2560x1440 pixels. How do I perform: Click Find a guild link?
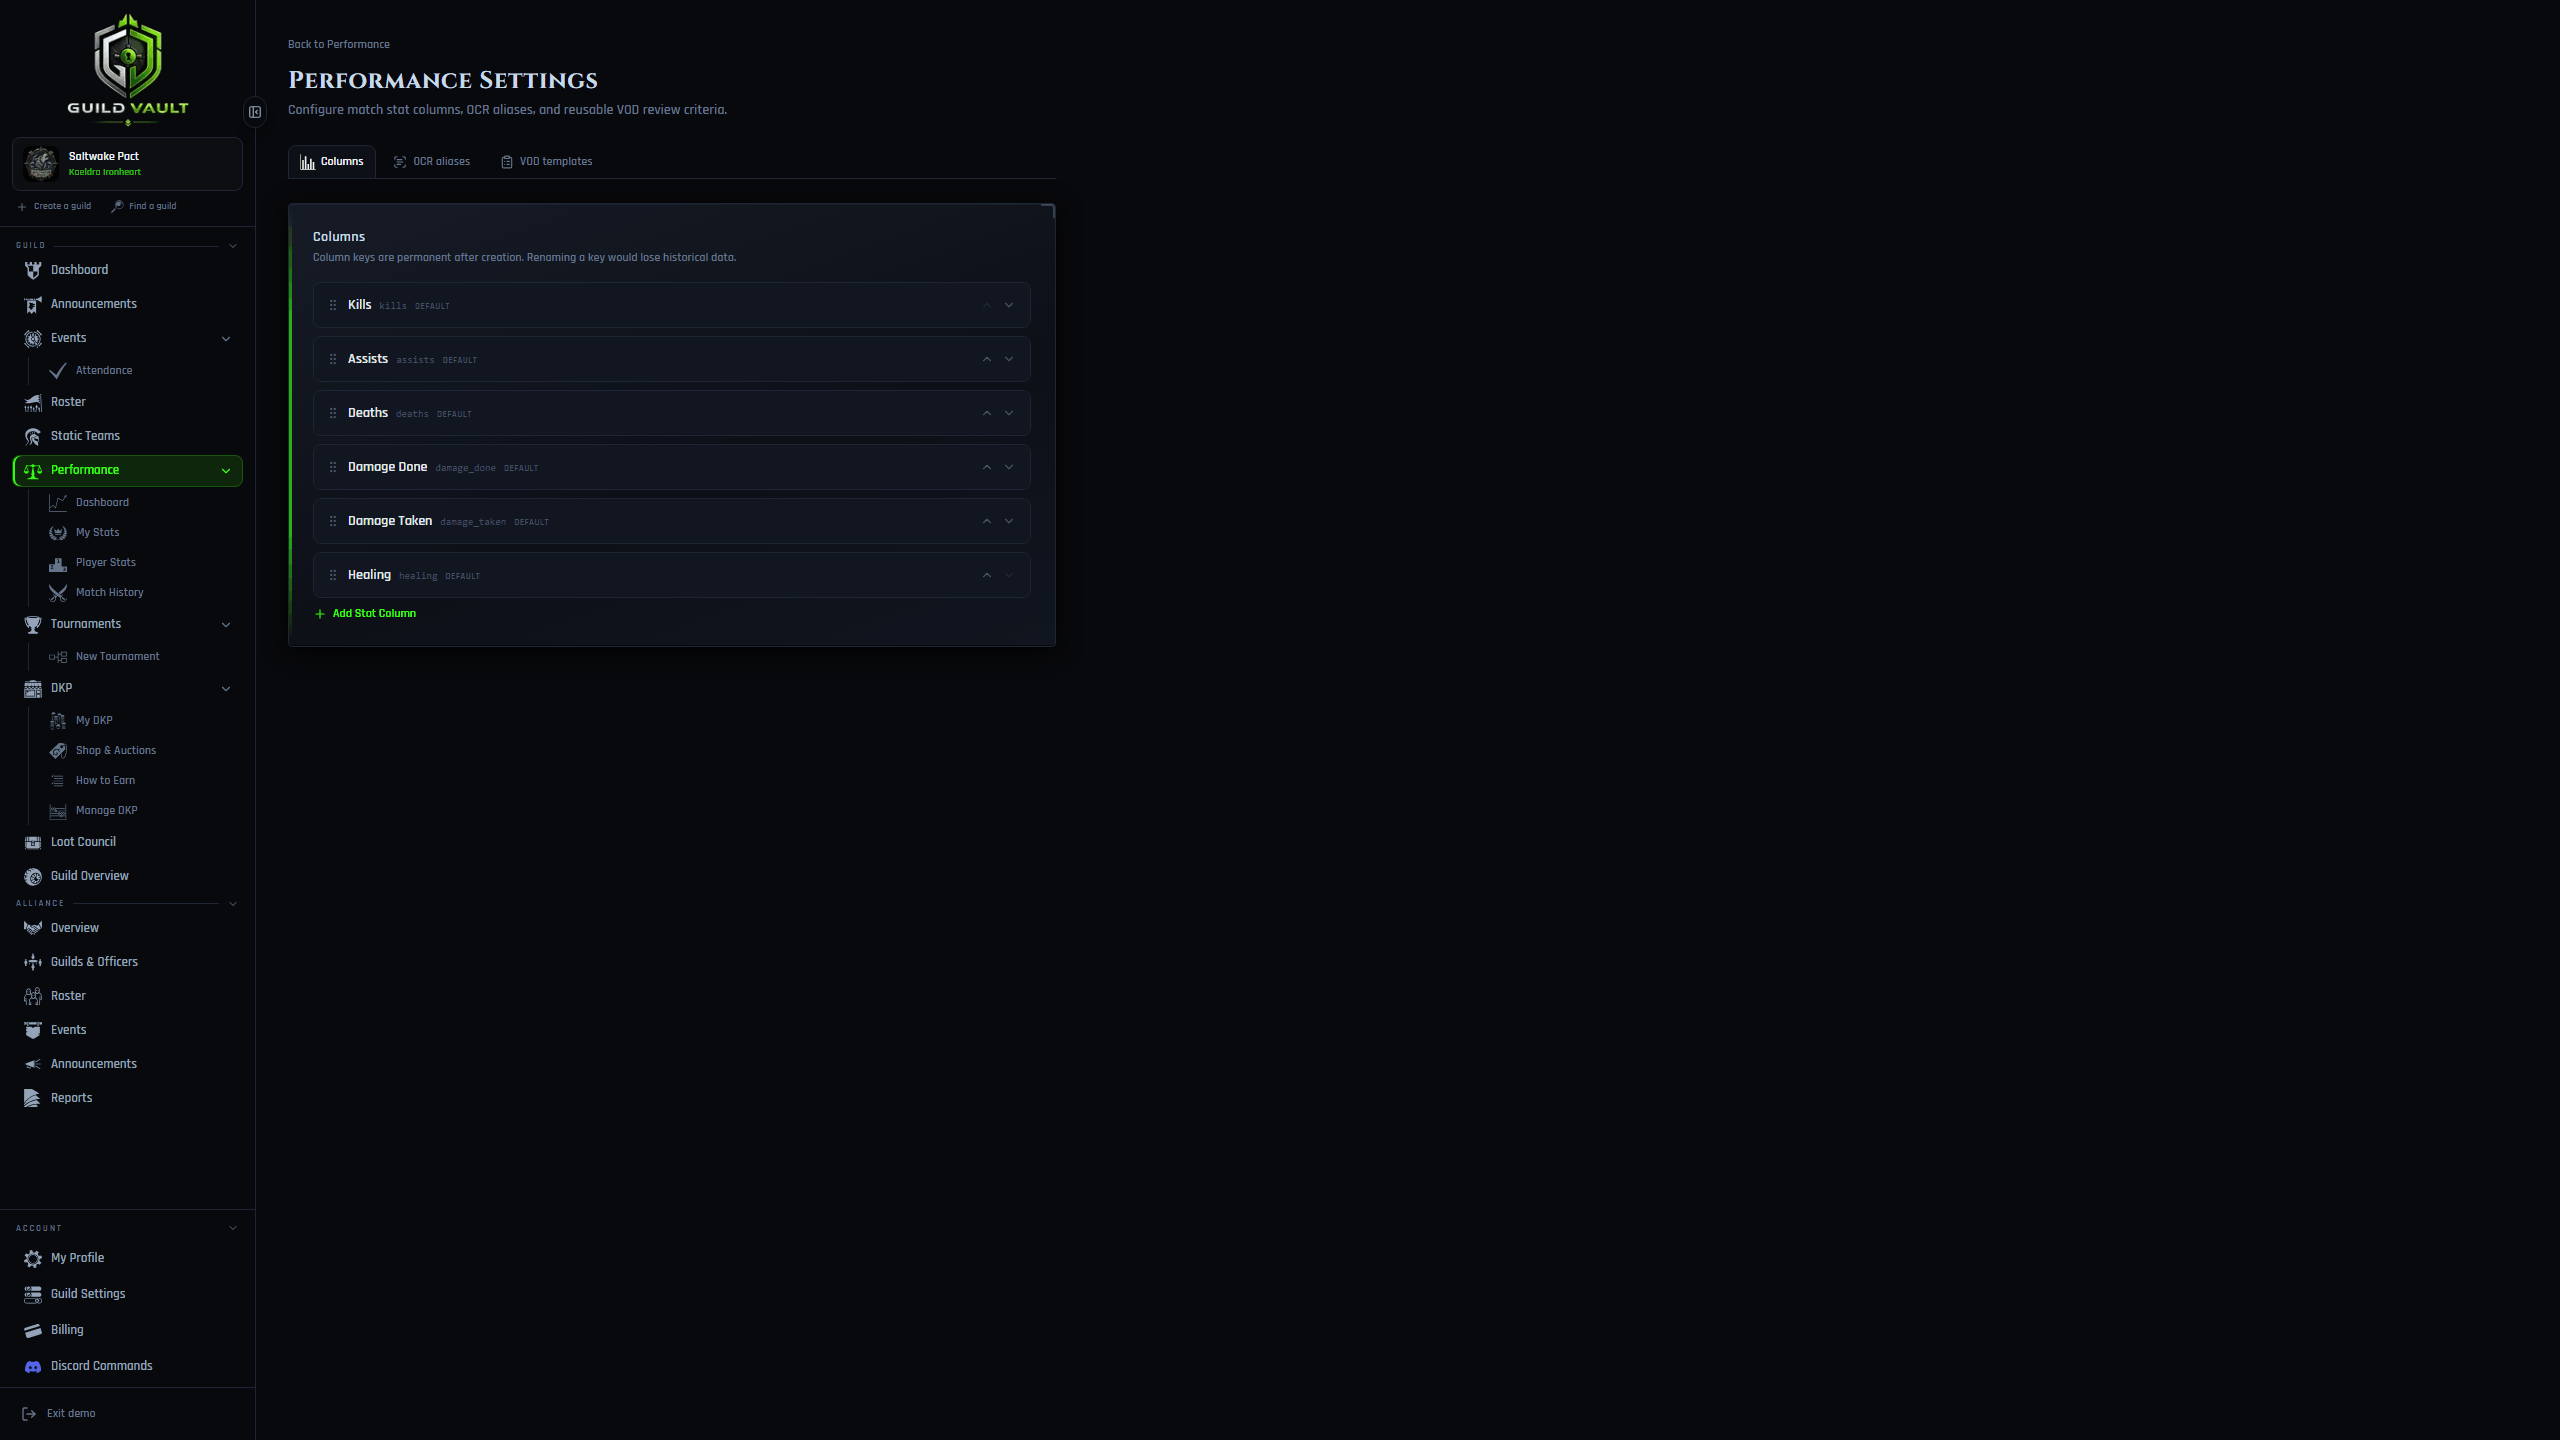[x=144, y=207]
